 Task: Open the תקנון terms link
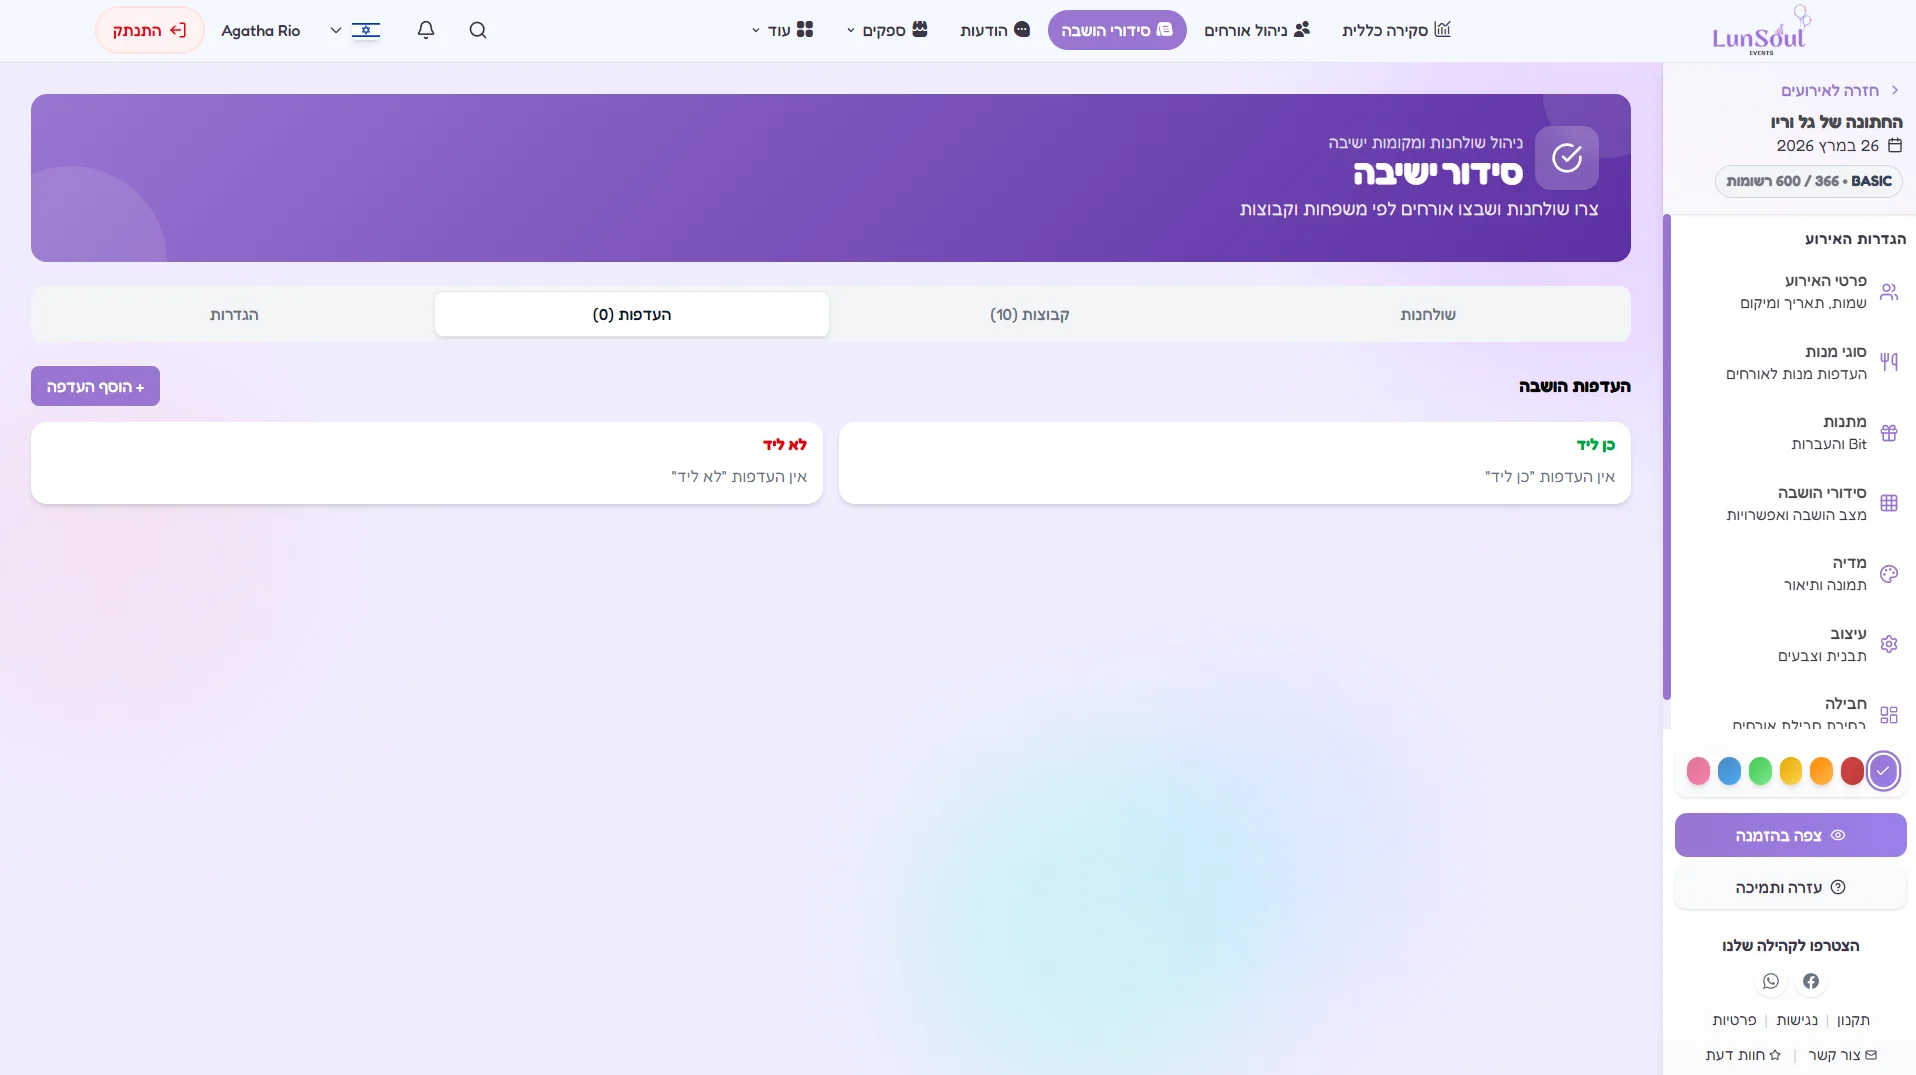coord(1853,1020)
